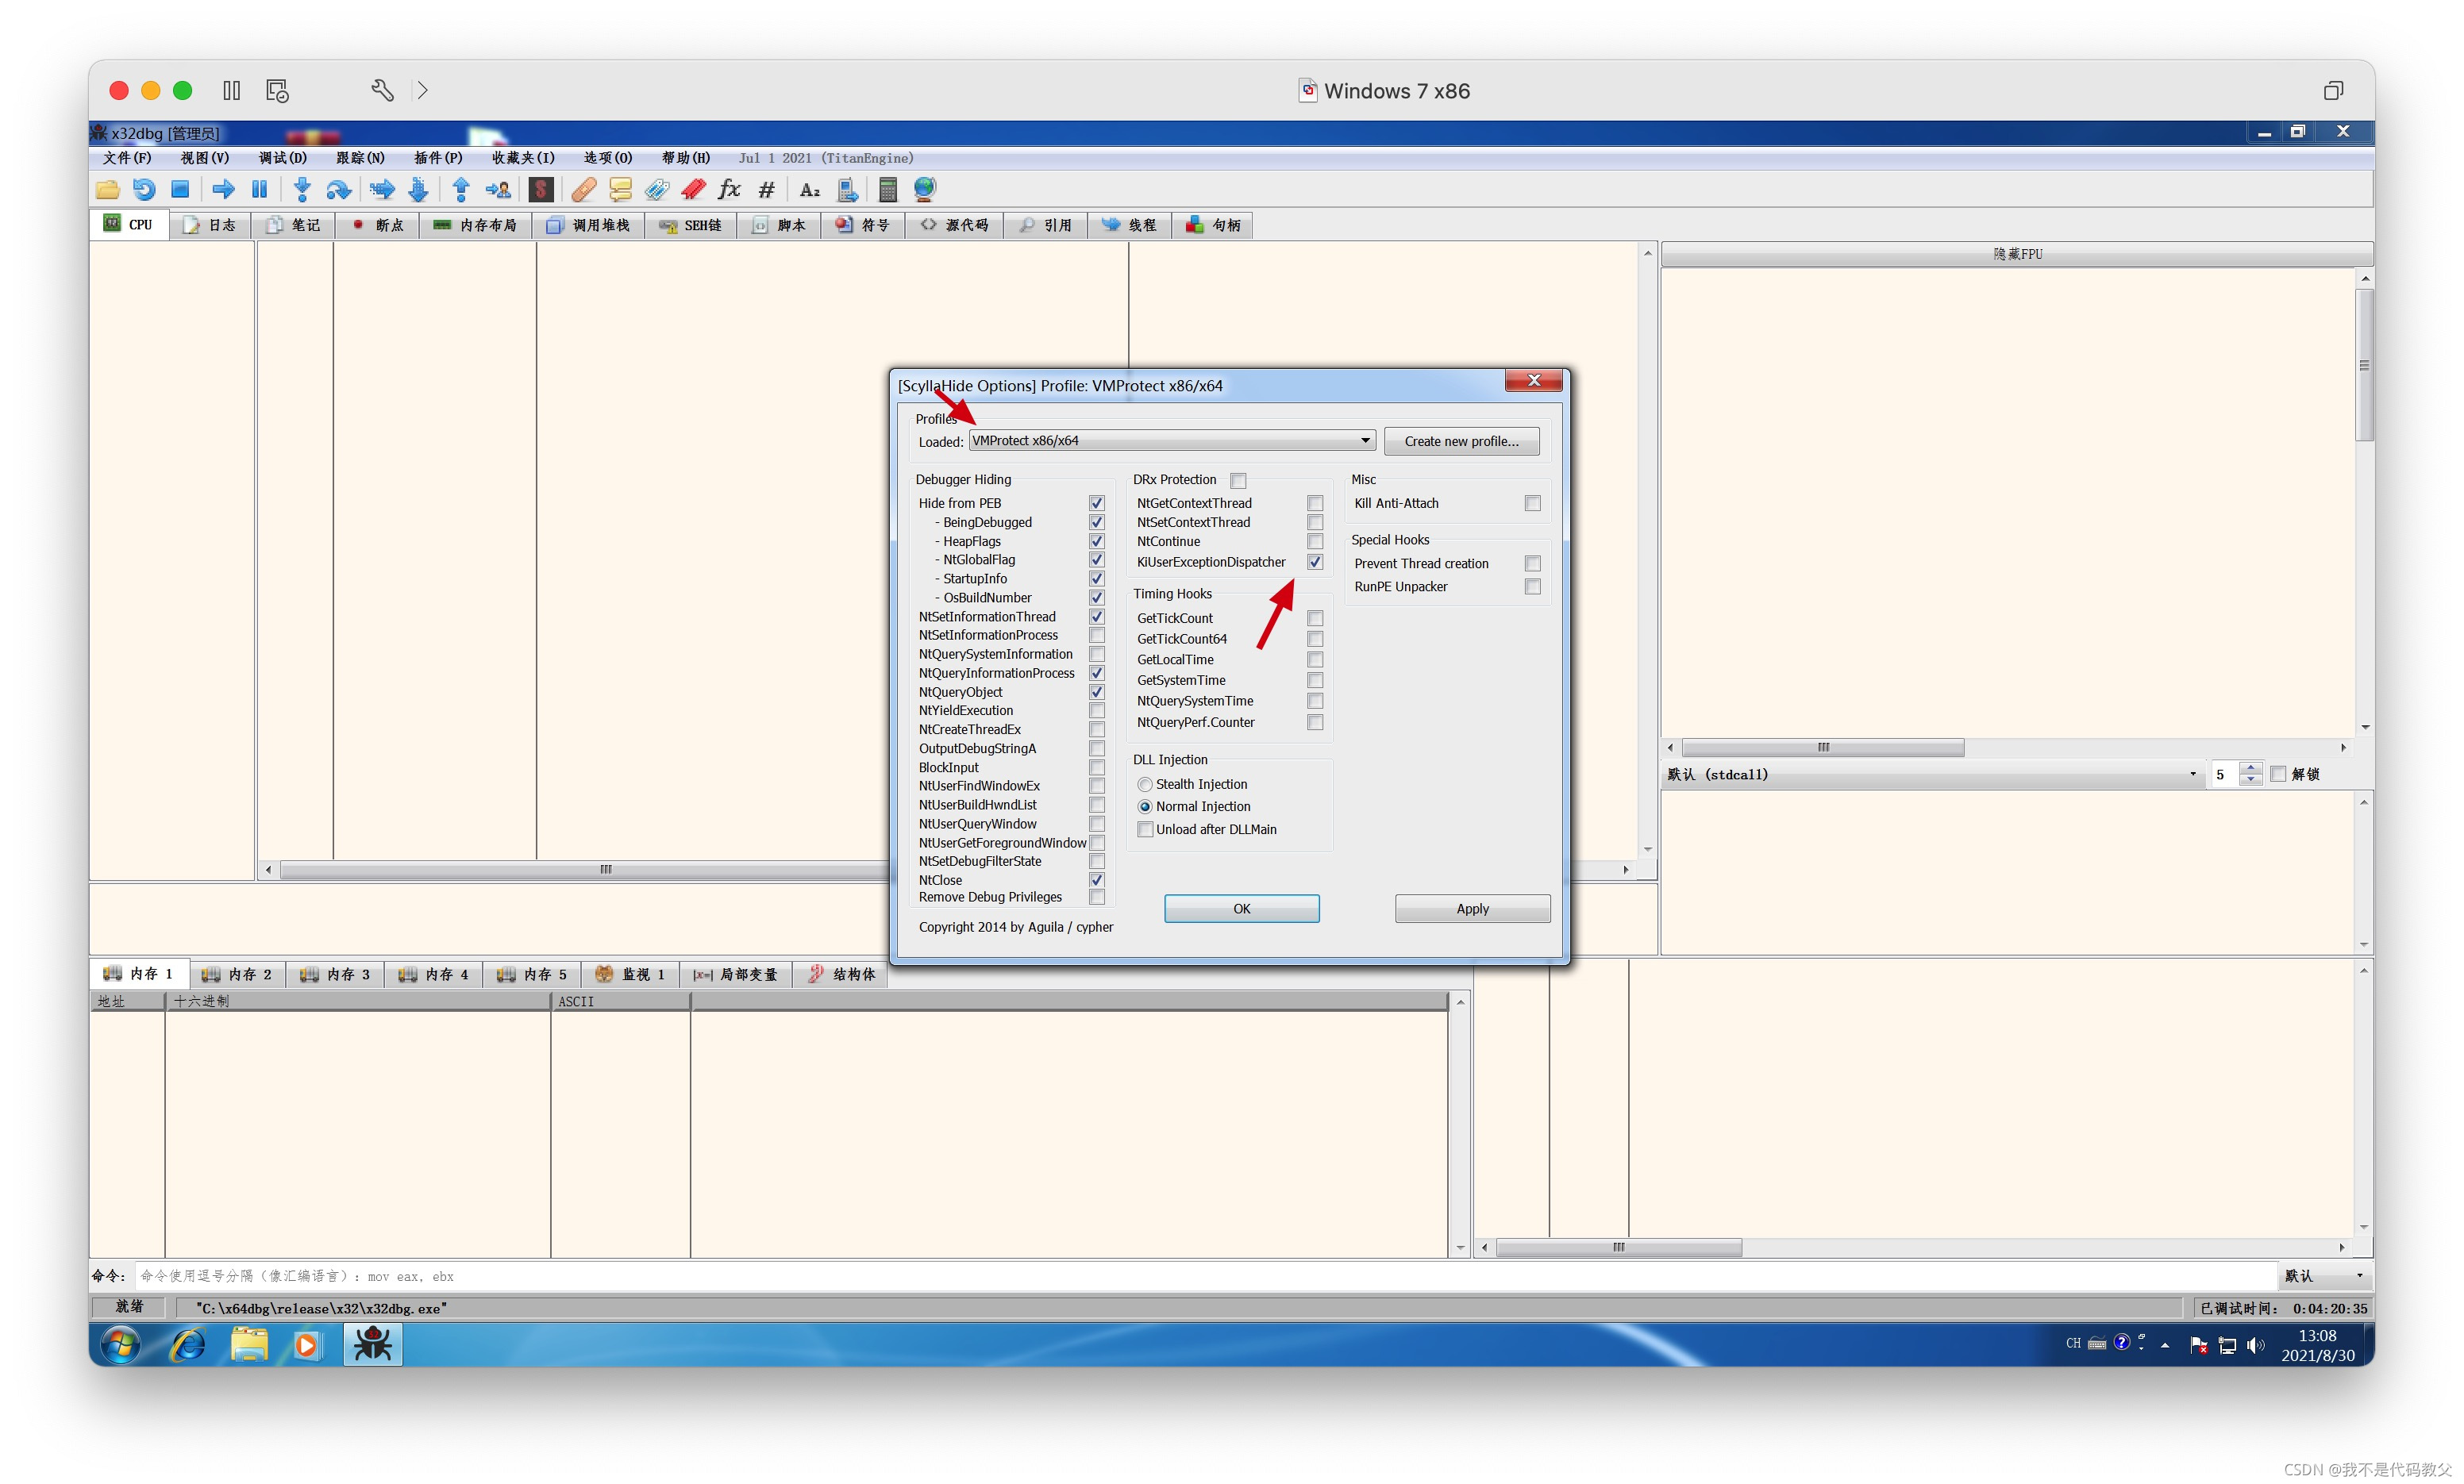Image resolution: width=2464 pixels, height=1484 pixels.
Task: Click the step over toolbar icon
Action: coord(339,189)
